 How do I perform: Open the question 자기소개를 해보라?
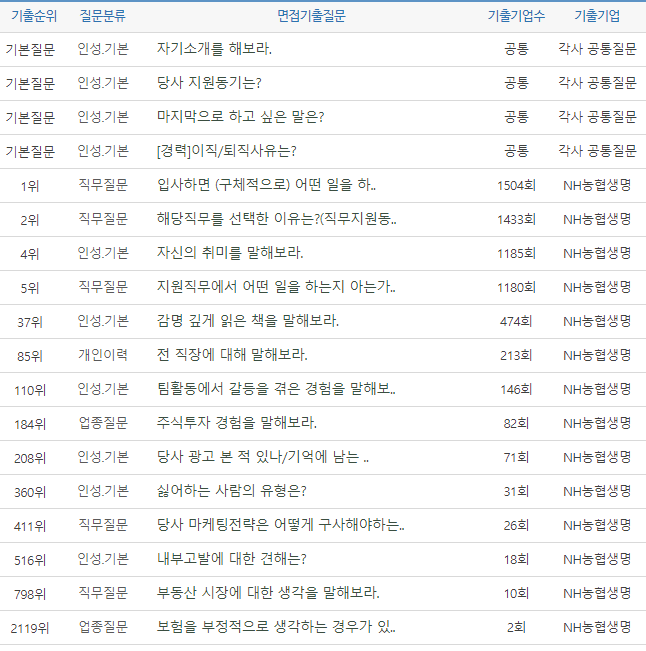(x=214, y=49)
